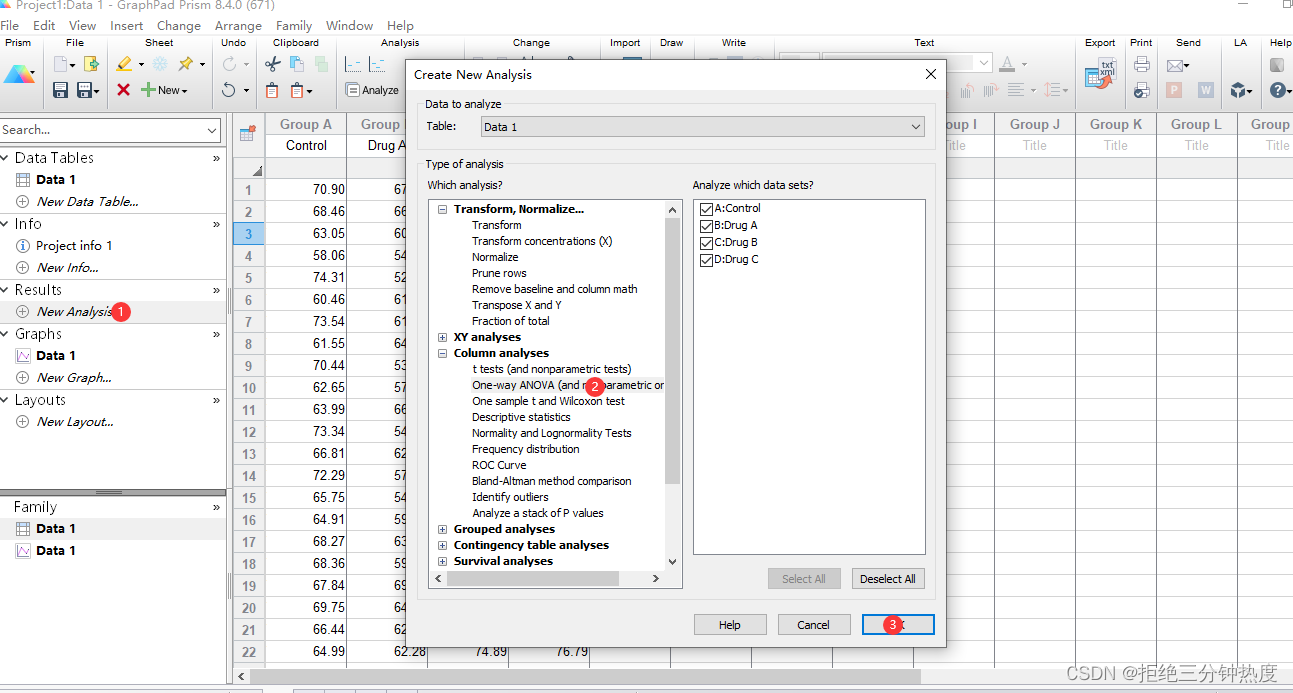The width and height of the screenshot is (1293, 693).
Task: Click the analysis list horizontal scrollbar
Action: click(535, 578)
